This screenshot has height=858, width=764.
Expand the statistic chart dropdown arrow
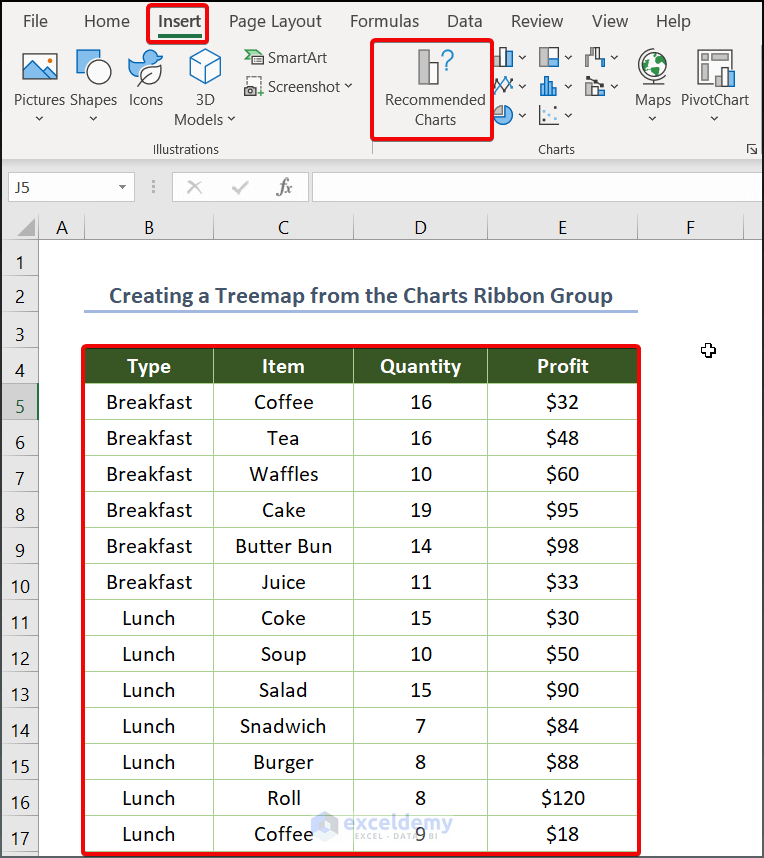[569, 86]
